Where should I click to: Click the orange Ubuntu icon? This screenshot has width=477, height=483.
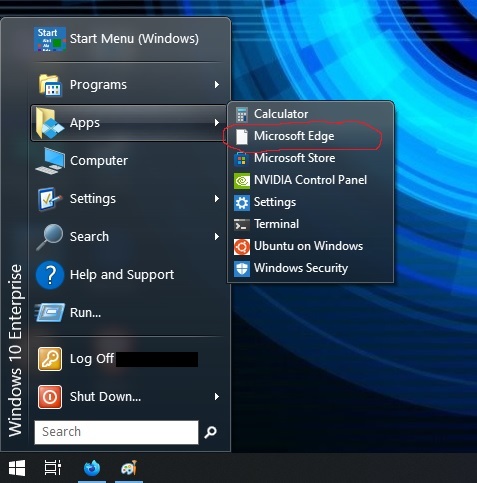pos(242,247)
